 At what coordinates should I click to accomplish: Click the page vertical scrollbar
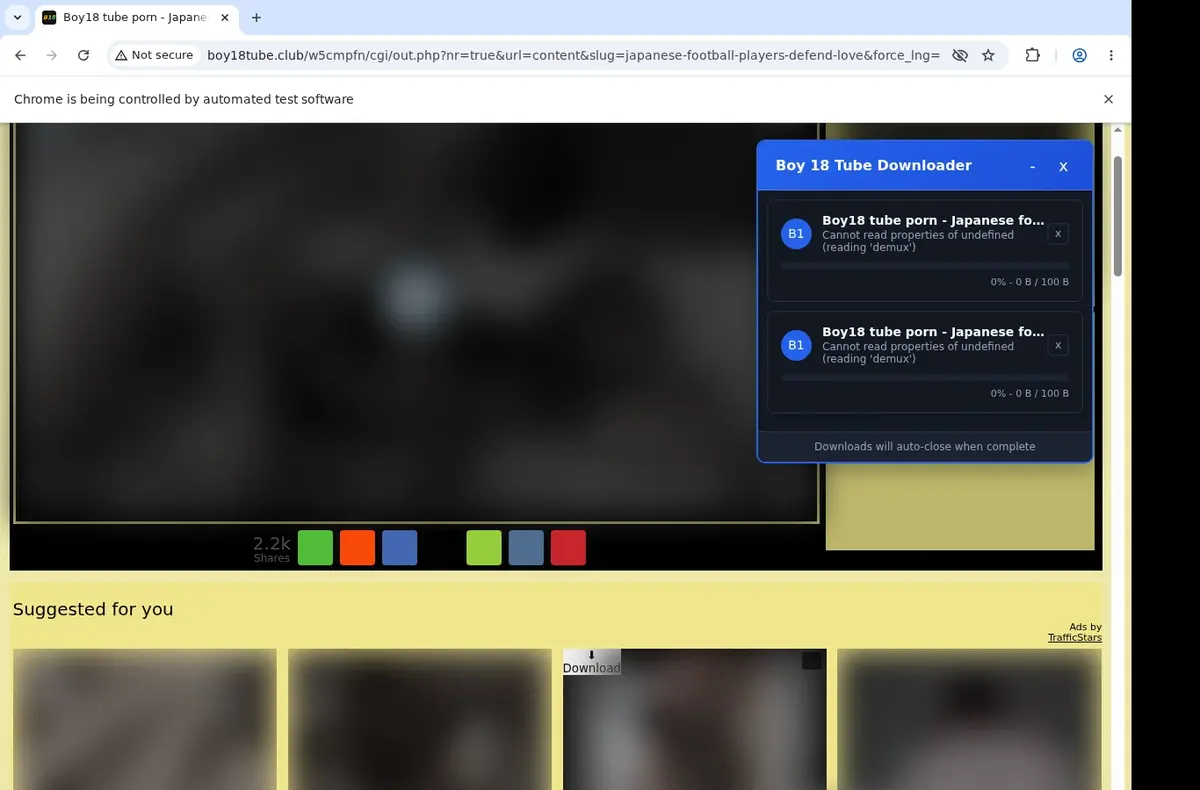point(1118,215)
